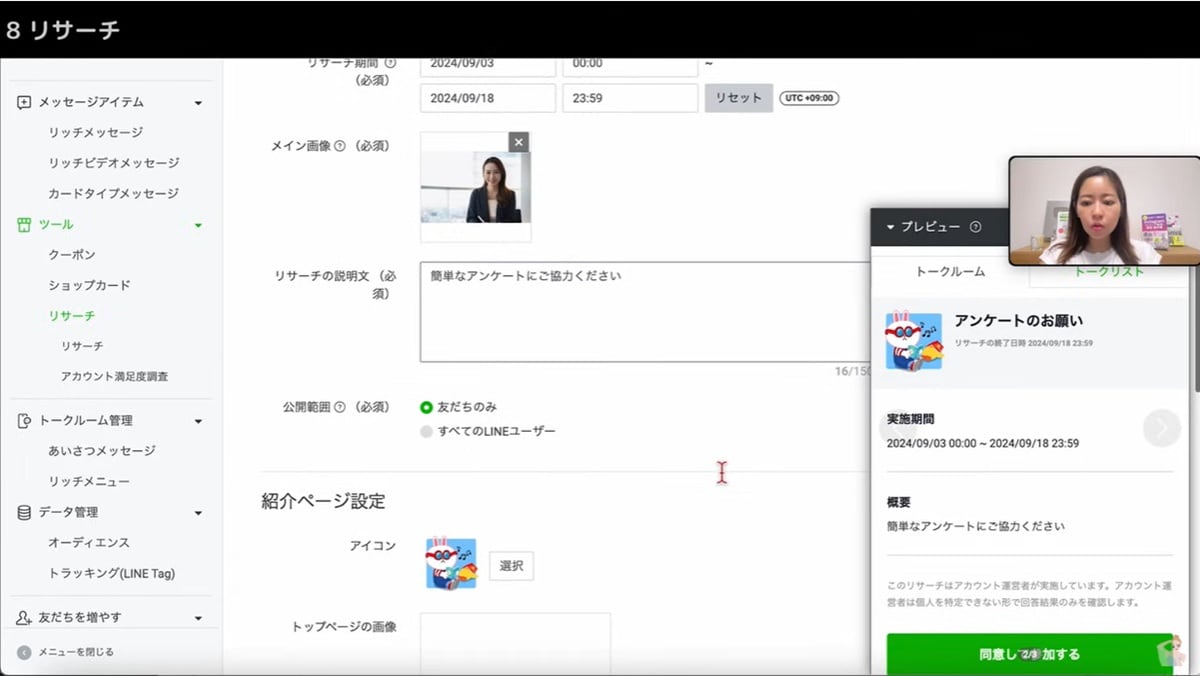The height and width of the screenshot is (676, 1200).
Task: Collapse メッセージアイテム menu arrow
Action: coord(198,103)
